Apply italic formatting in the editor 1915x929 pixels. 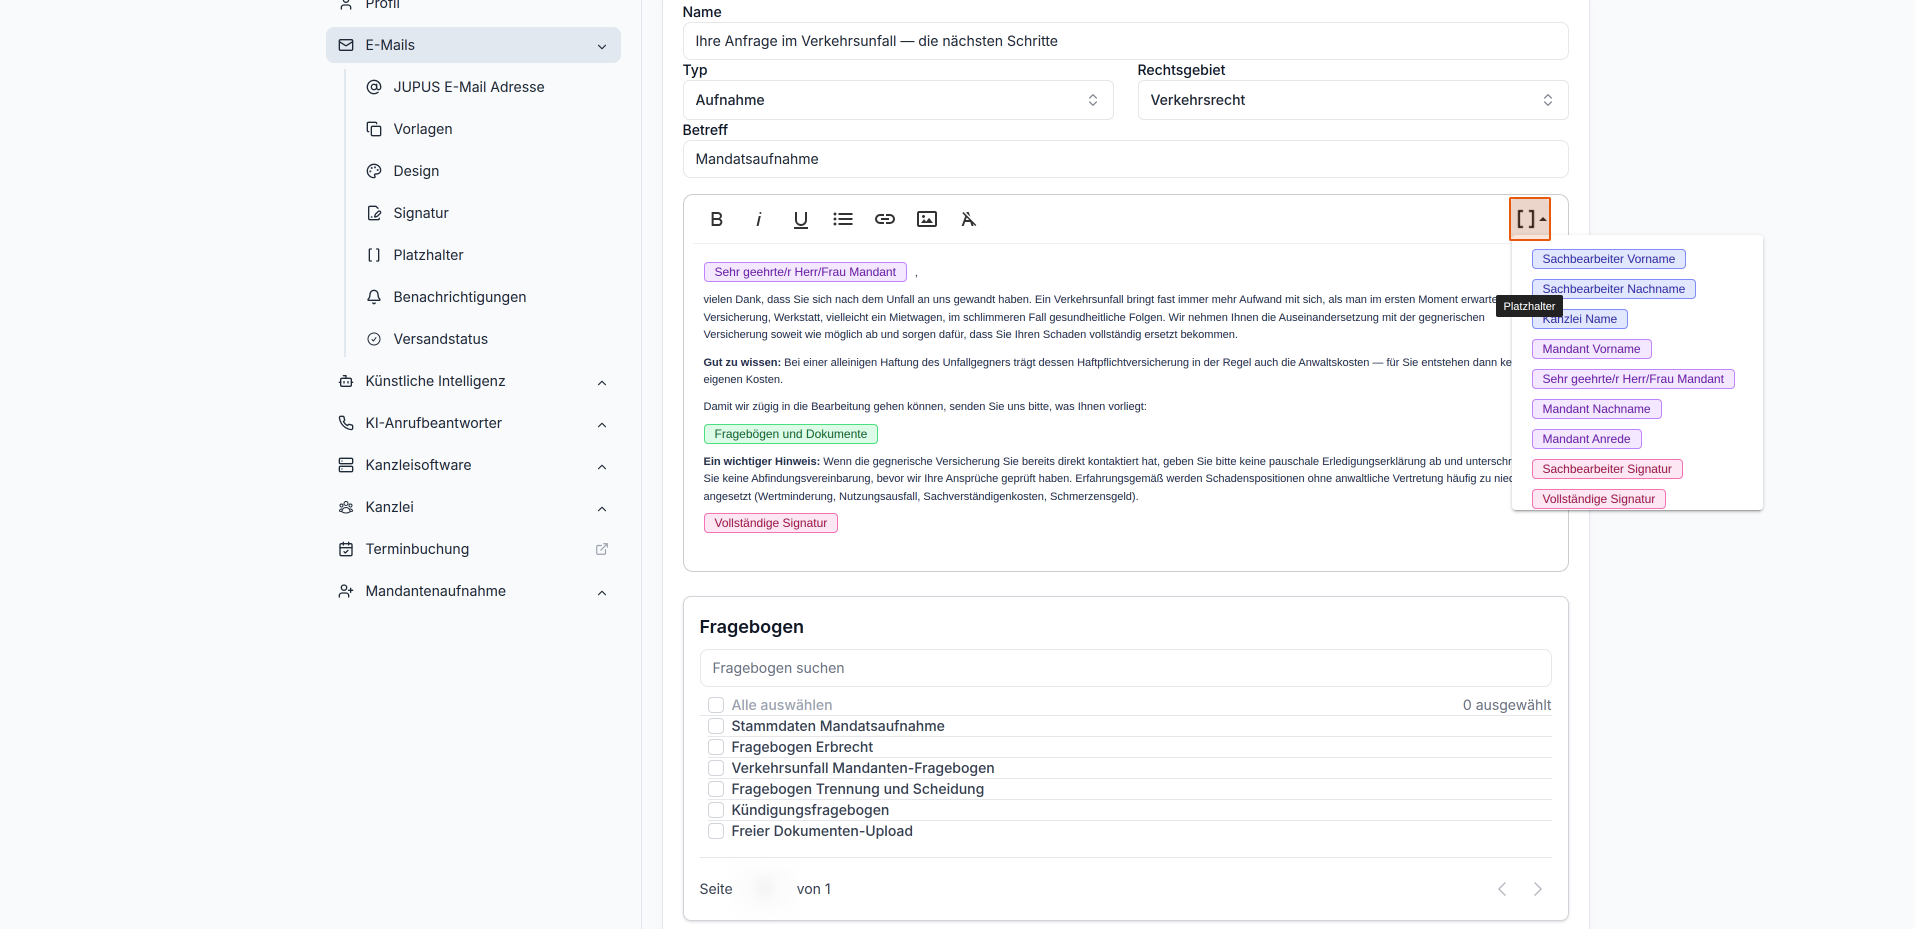tap(758, 219)
